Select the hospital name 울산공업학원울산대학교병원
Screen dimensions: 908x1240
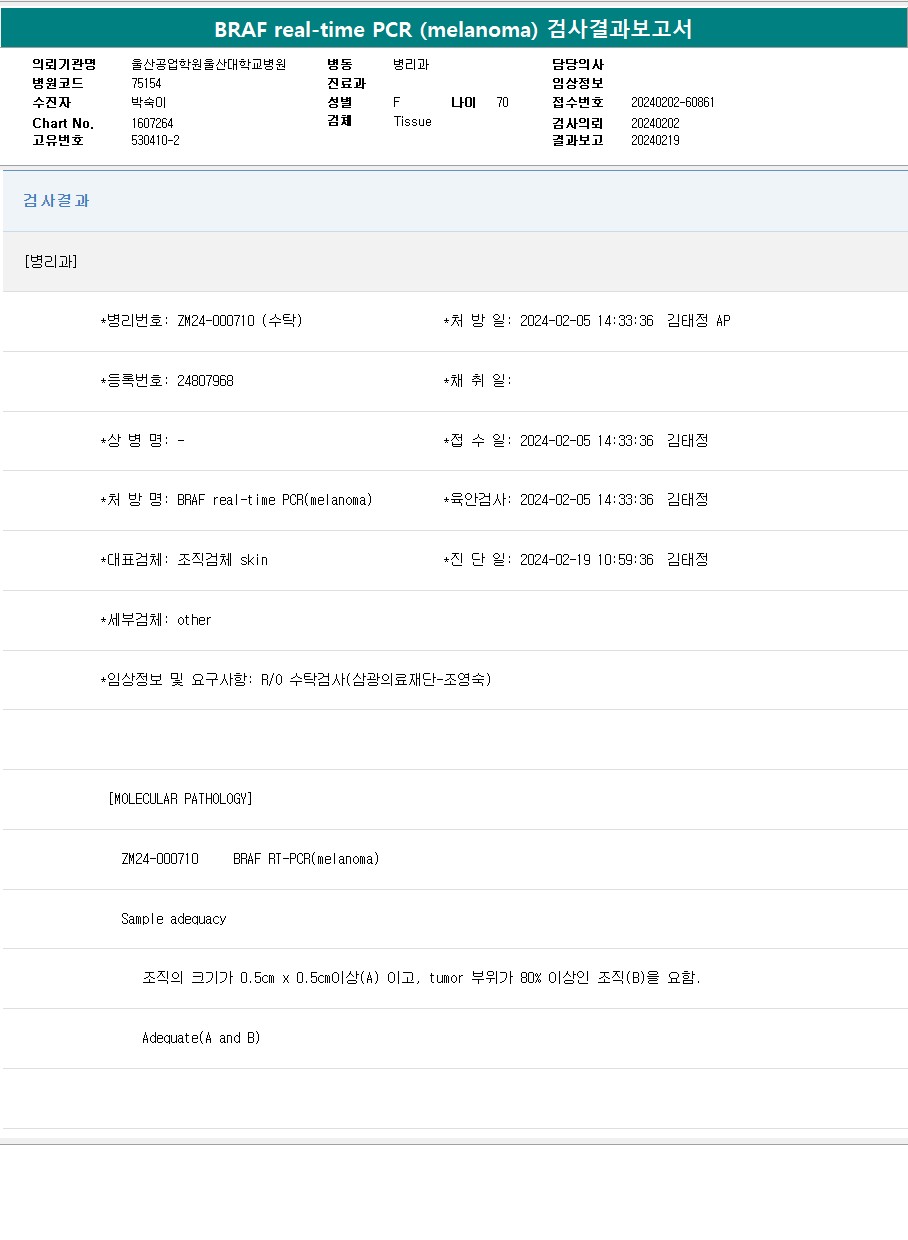click(x=208, y=65)
